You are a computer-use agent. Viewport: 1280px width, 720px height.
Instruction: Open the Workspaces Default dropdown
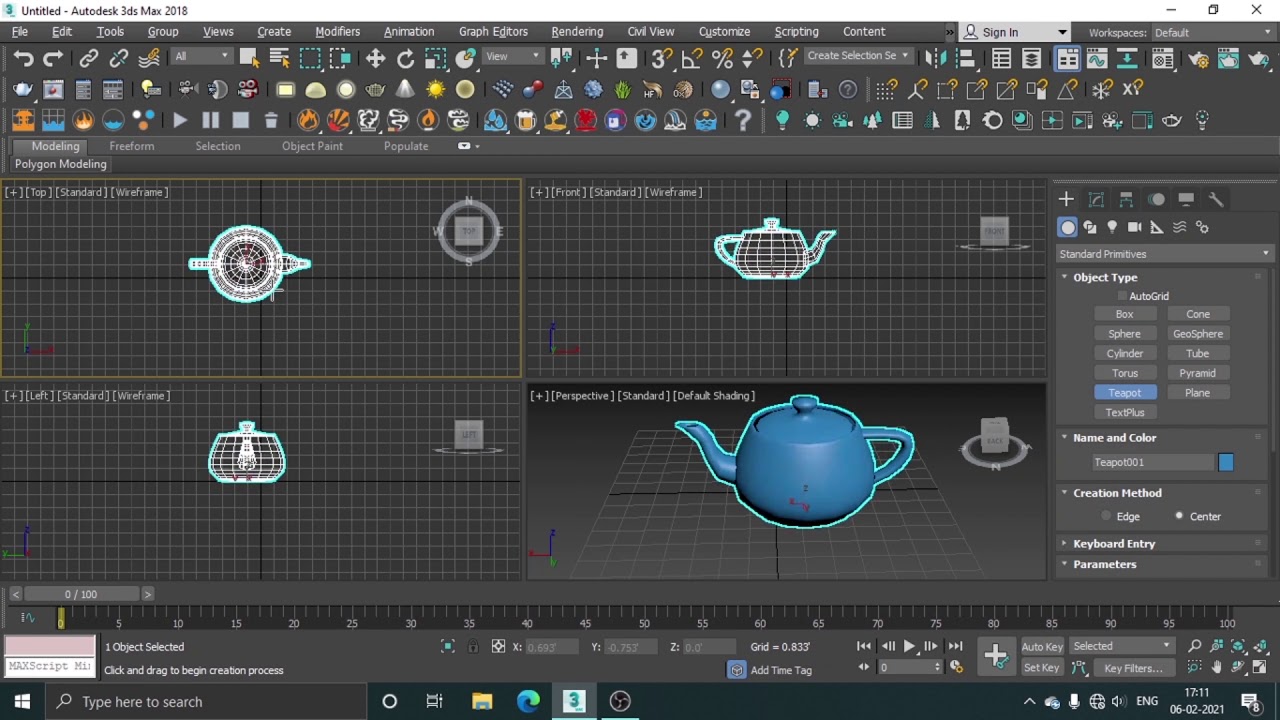coord(1213,33)
